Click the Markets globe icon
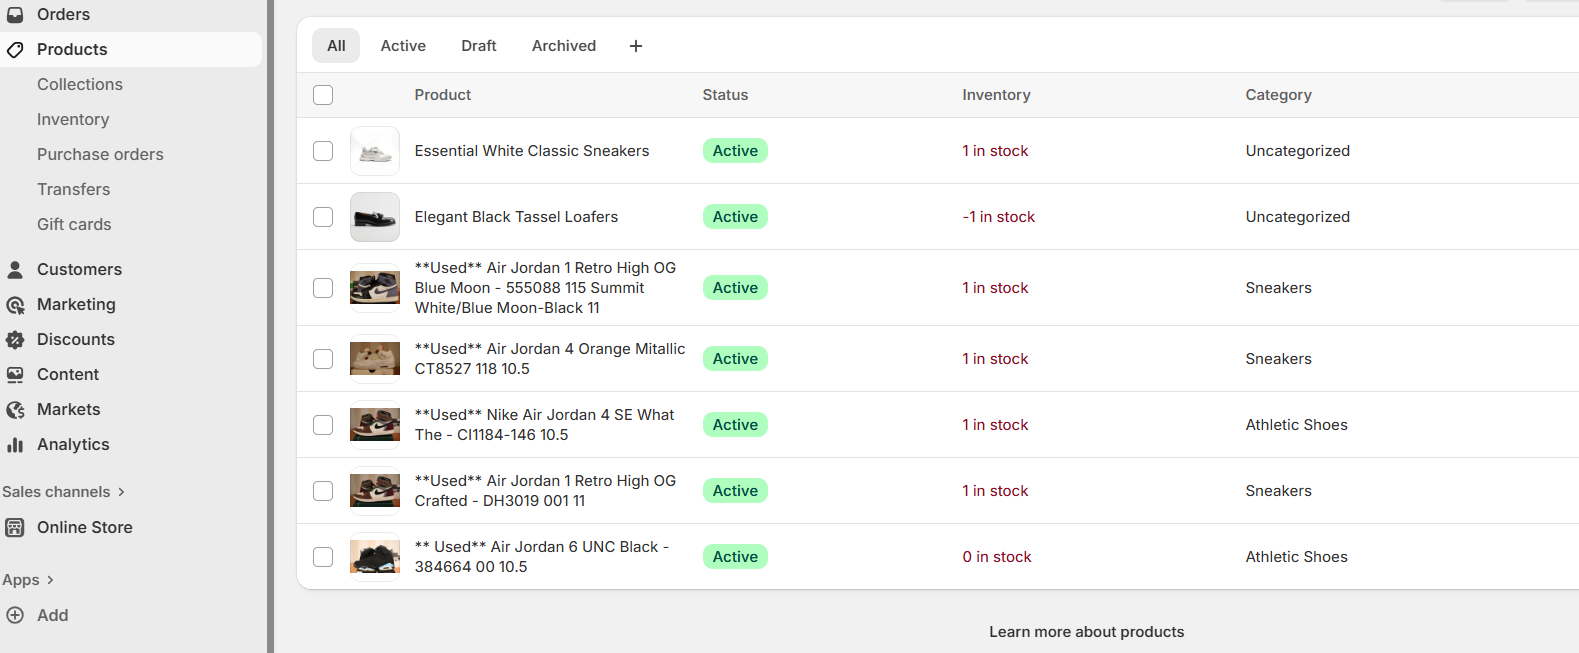This screenshot has width=1579, height=653. point(15,409)
